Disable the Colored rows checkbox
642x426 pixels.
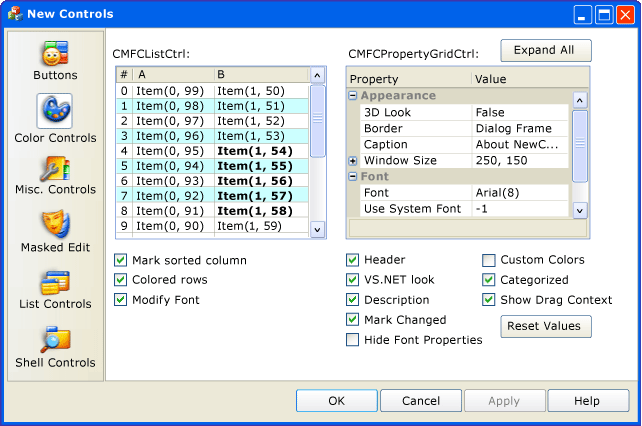120,280
